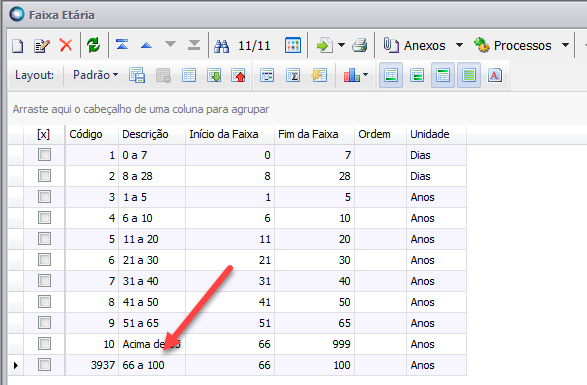Refresh the list with the green arrows icon
587x385 pixels.
pos(94,46)
